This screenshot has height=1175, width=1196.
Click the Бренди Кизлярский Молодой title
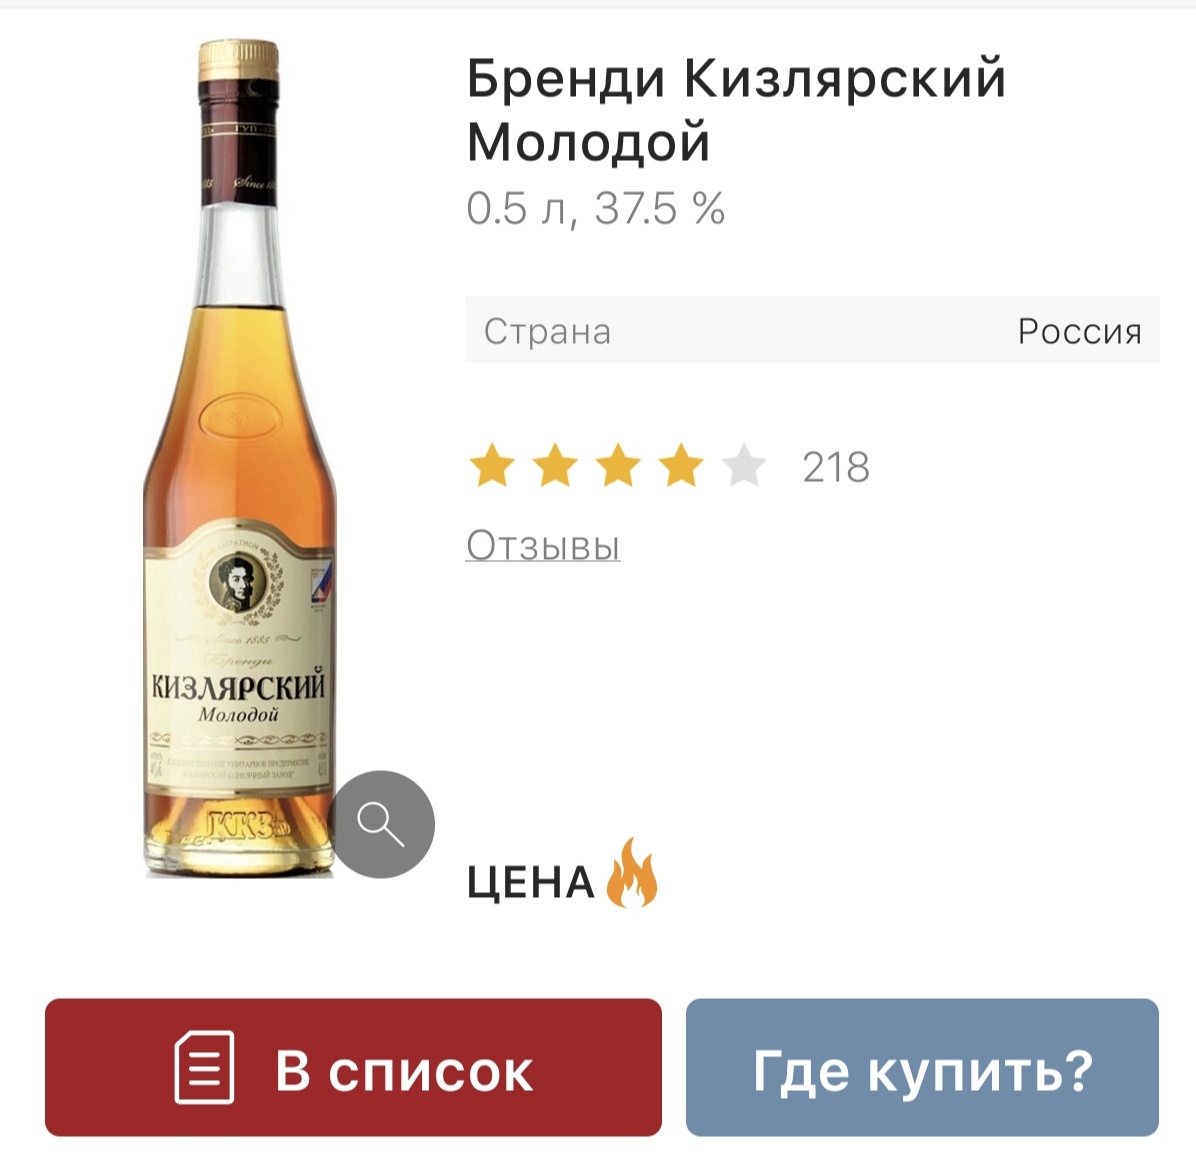tap(736, 110)
